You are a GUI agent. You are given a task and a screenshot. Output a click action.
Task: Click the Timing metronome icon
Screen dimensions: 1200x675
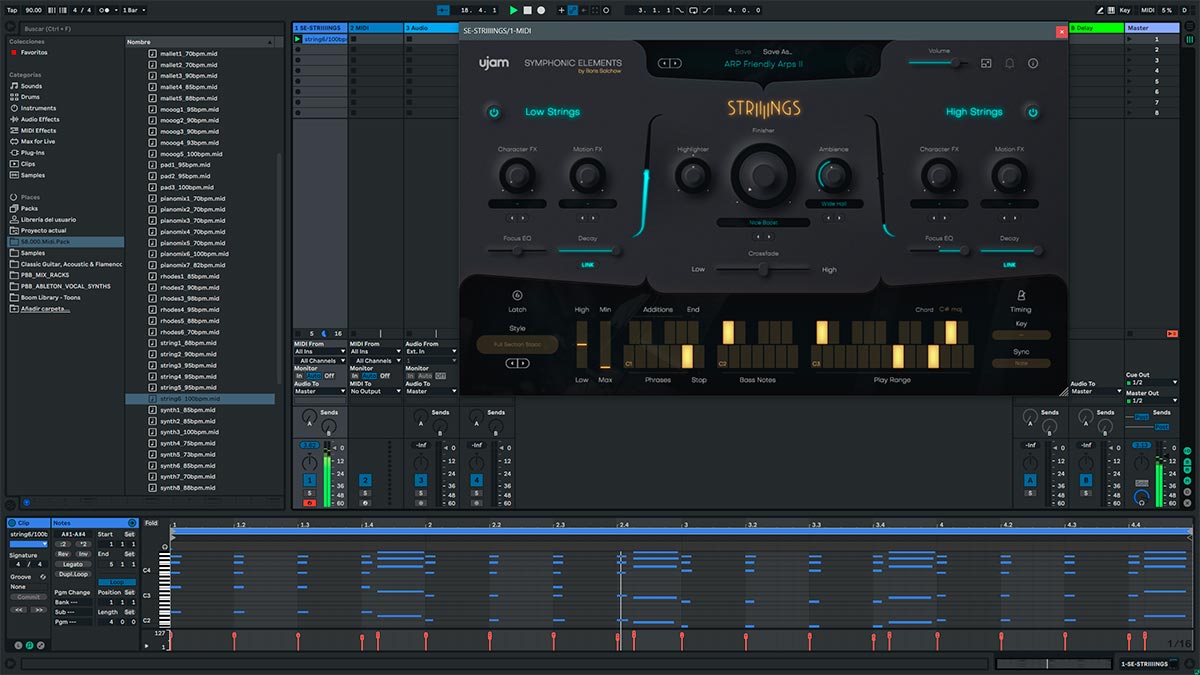[x=1021, y=295]
